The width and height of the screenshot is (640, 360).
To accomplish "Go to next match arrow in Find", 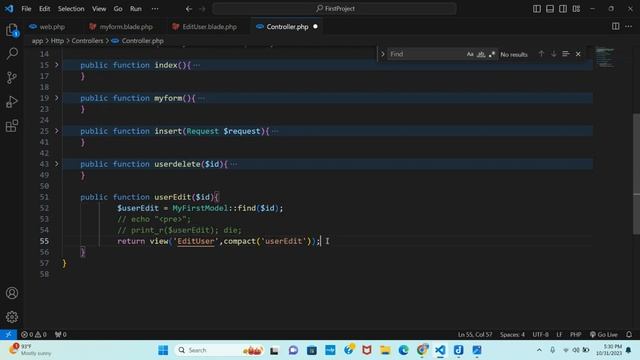I will pos(553,54).
